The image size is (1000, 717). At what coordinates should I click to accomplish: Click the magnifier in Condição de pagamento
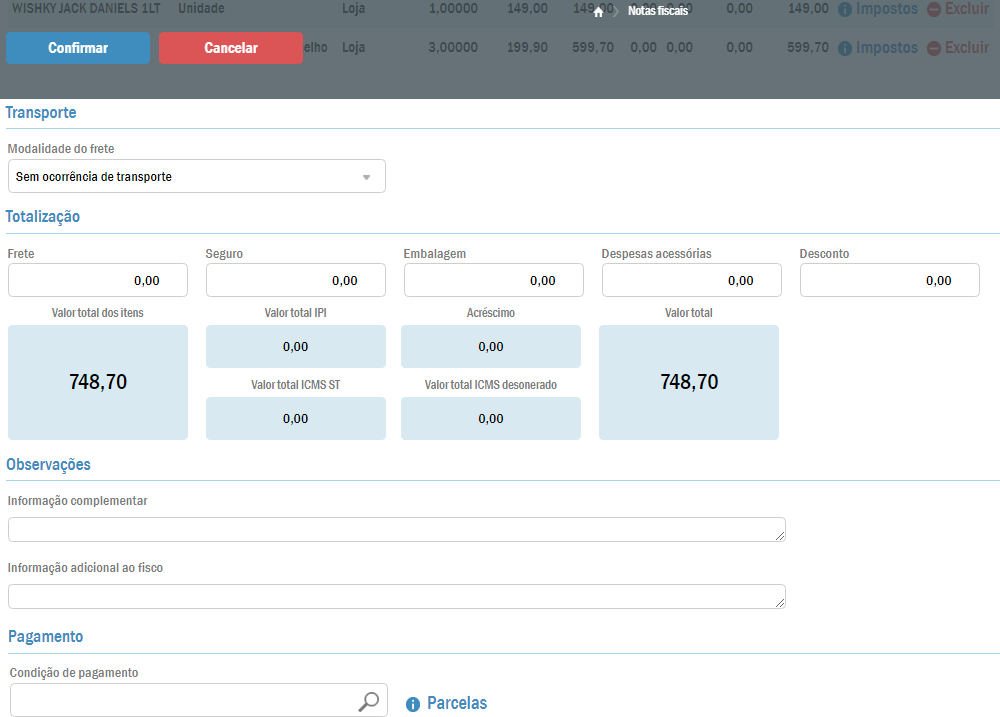coord(369,701)
